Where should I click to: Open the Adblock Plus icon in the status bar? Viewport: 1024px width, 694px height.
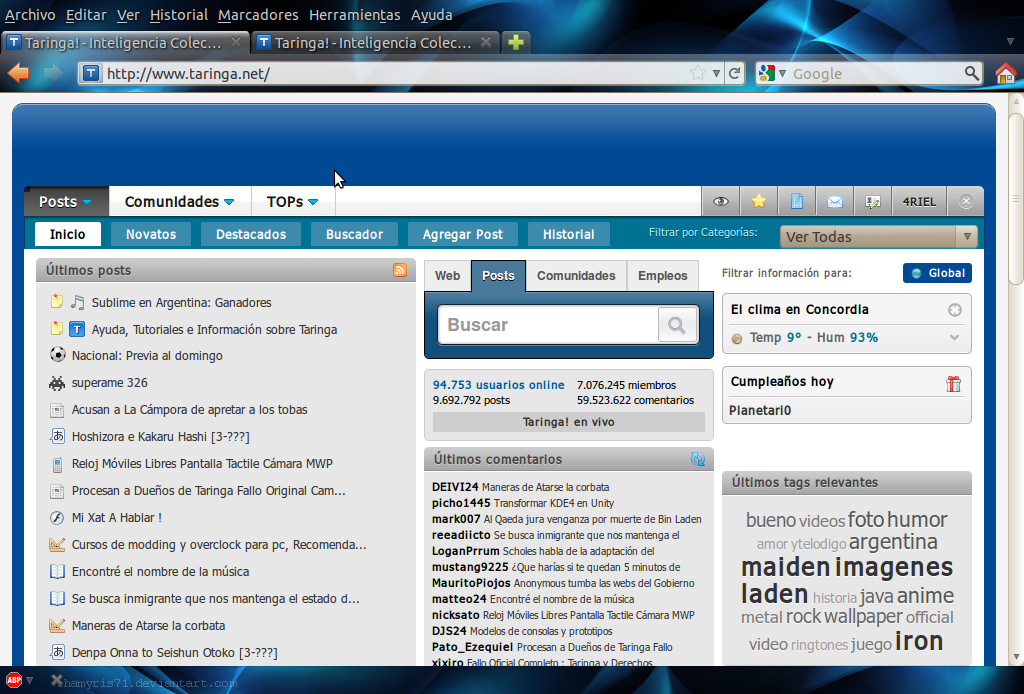[x=14, y=680]
